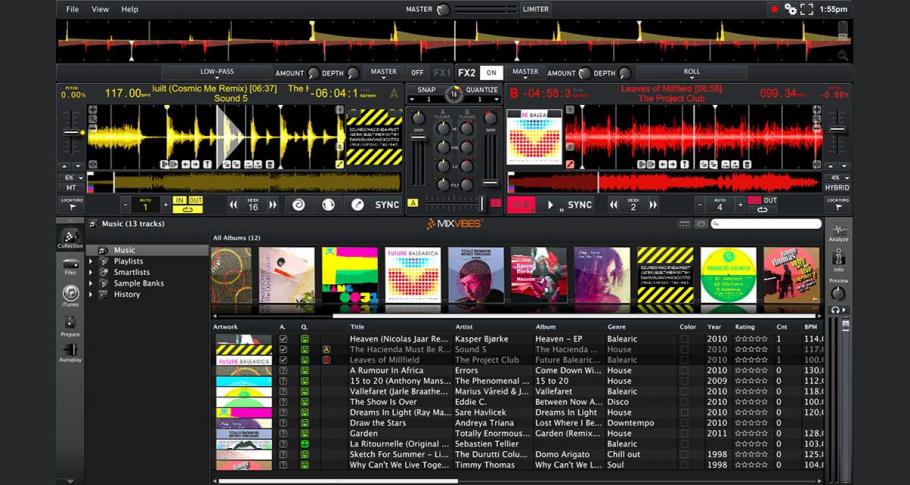Seek forward on deck B
The width and height of the screenshot is (910, 485).
[653, 205]
